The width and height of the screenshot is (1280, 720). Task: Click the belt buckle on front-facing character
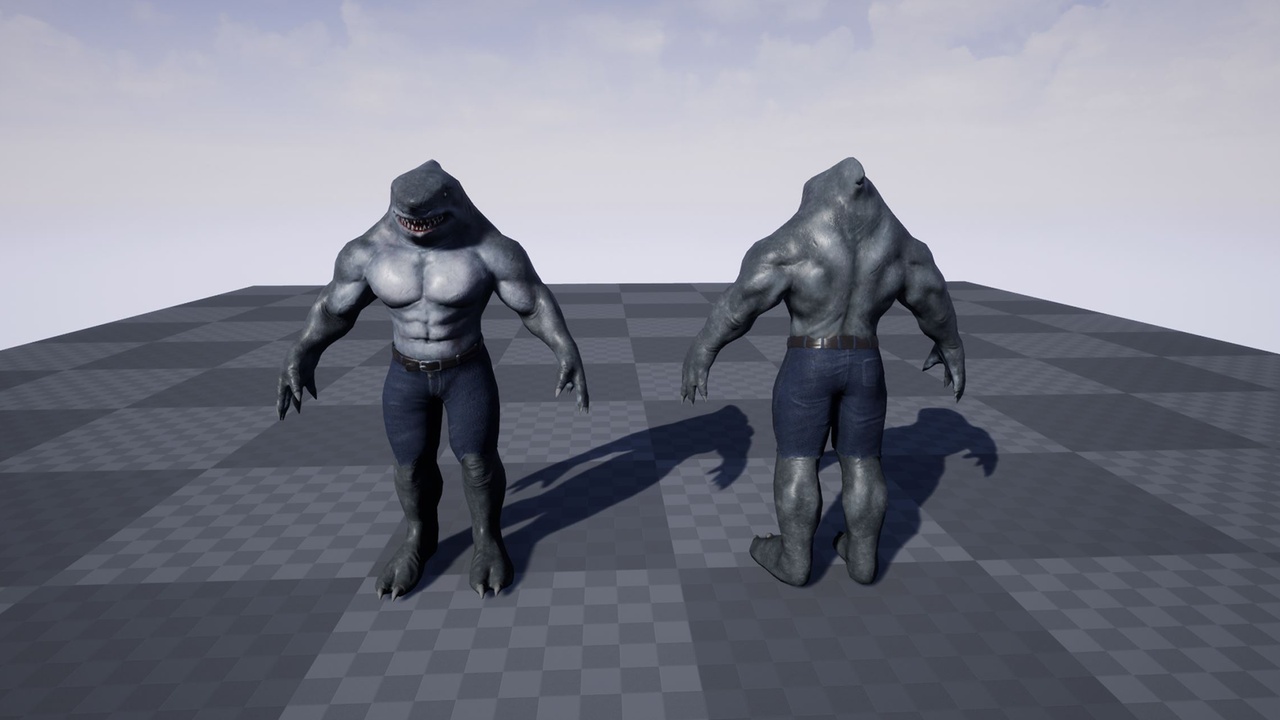point(430,366)
